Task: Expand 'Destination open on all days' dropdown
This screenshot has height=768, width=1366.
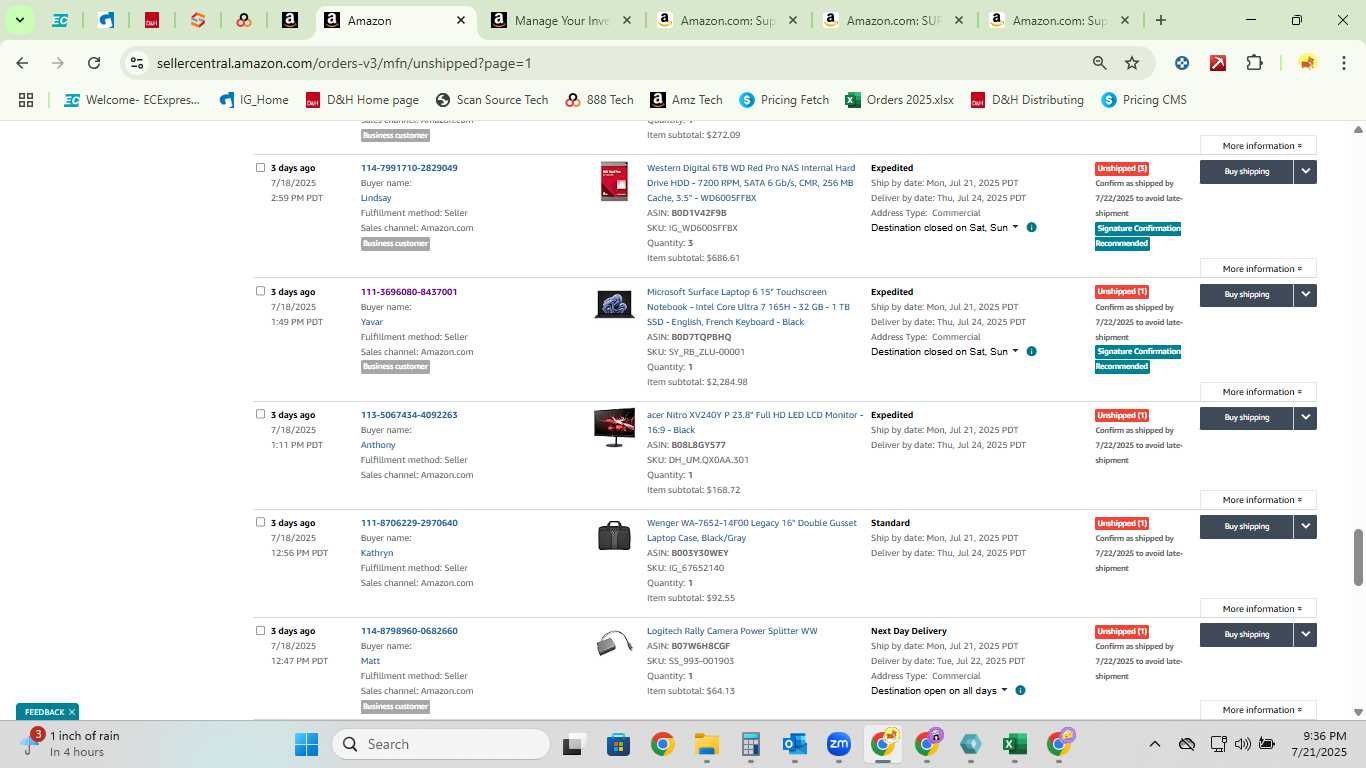Action: coord(939,691)
